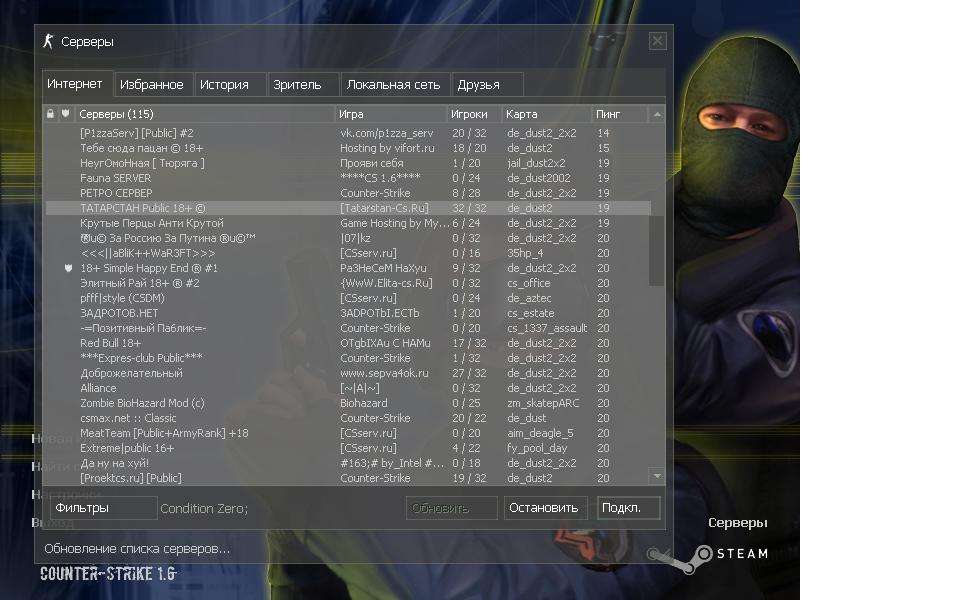Image resolution: width=960 pixels, height=600 pixels.
Task: Select Элитный Рай 18+ #2 server
Action: [x=348, y=283]
